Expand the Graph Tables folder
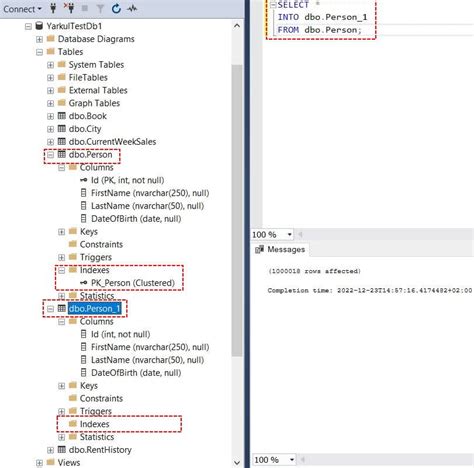Image resolution: width=474 pixels, height=468 pixels. pos(50,104)
